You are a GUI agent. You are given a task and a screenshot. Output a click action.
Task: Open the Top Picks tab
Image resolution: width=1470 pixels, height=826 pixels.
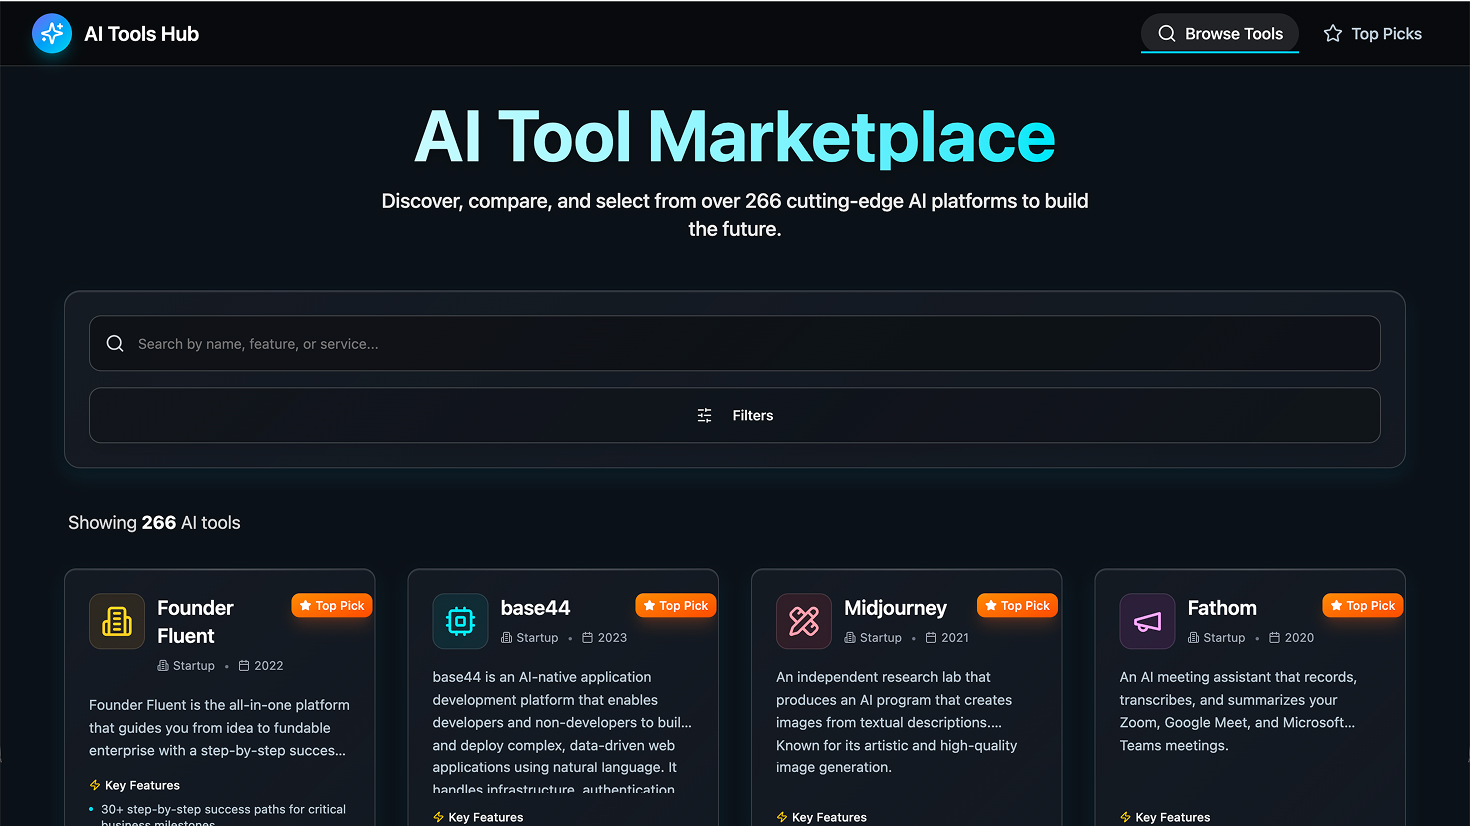click(x=1372, y=34)
